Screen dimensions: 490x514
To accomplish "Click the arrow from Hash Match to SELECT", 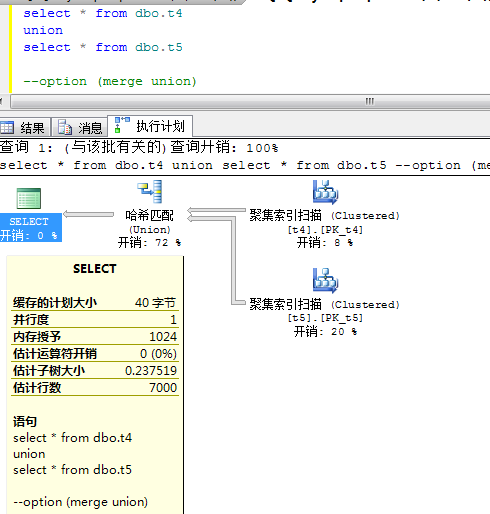I will [x=89, y=214].
